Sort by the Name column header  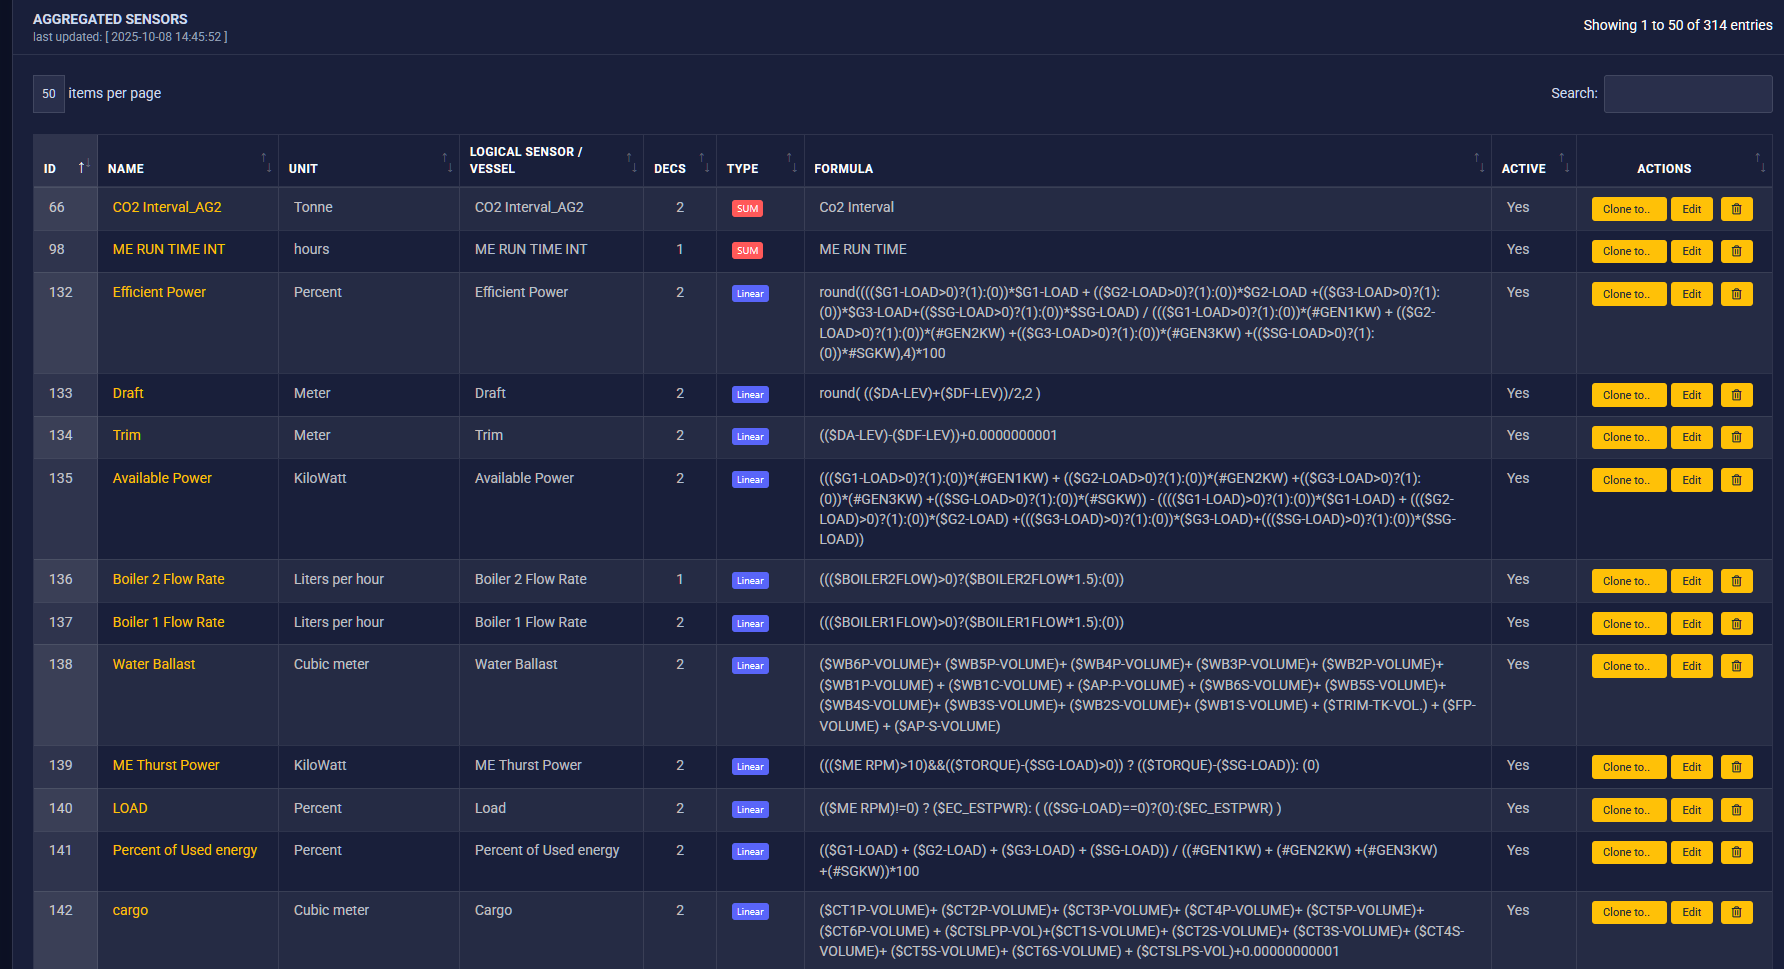pos(126,169)
